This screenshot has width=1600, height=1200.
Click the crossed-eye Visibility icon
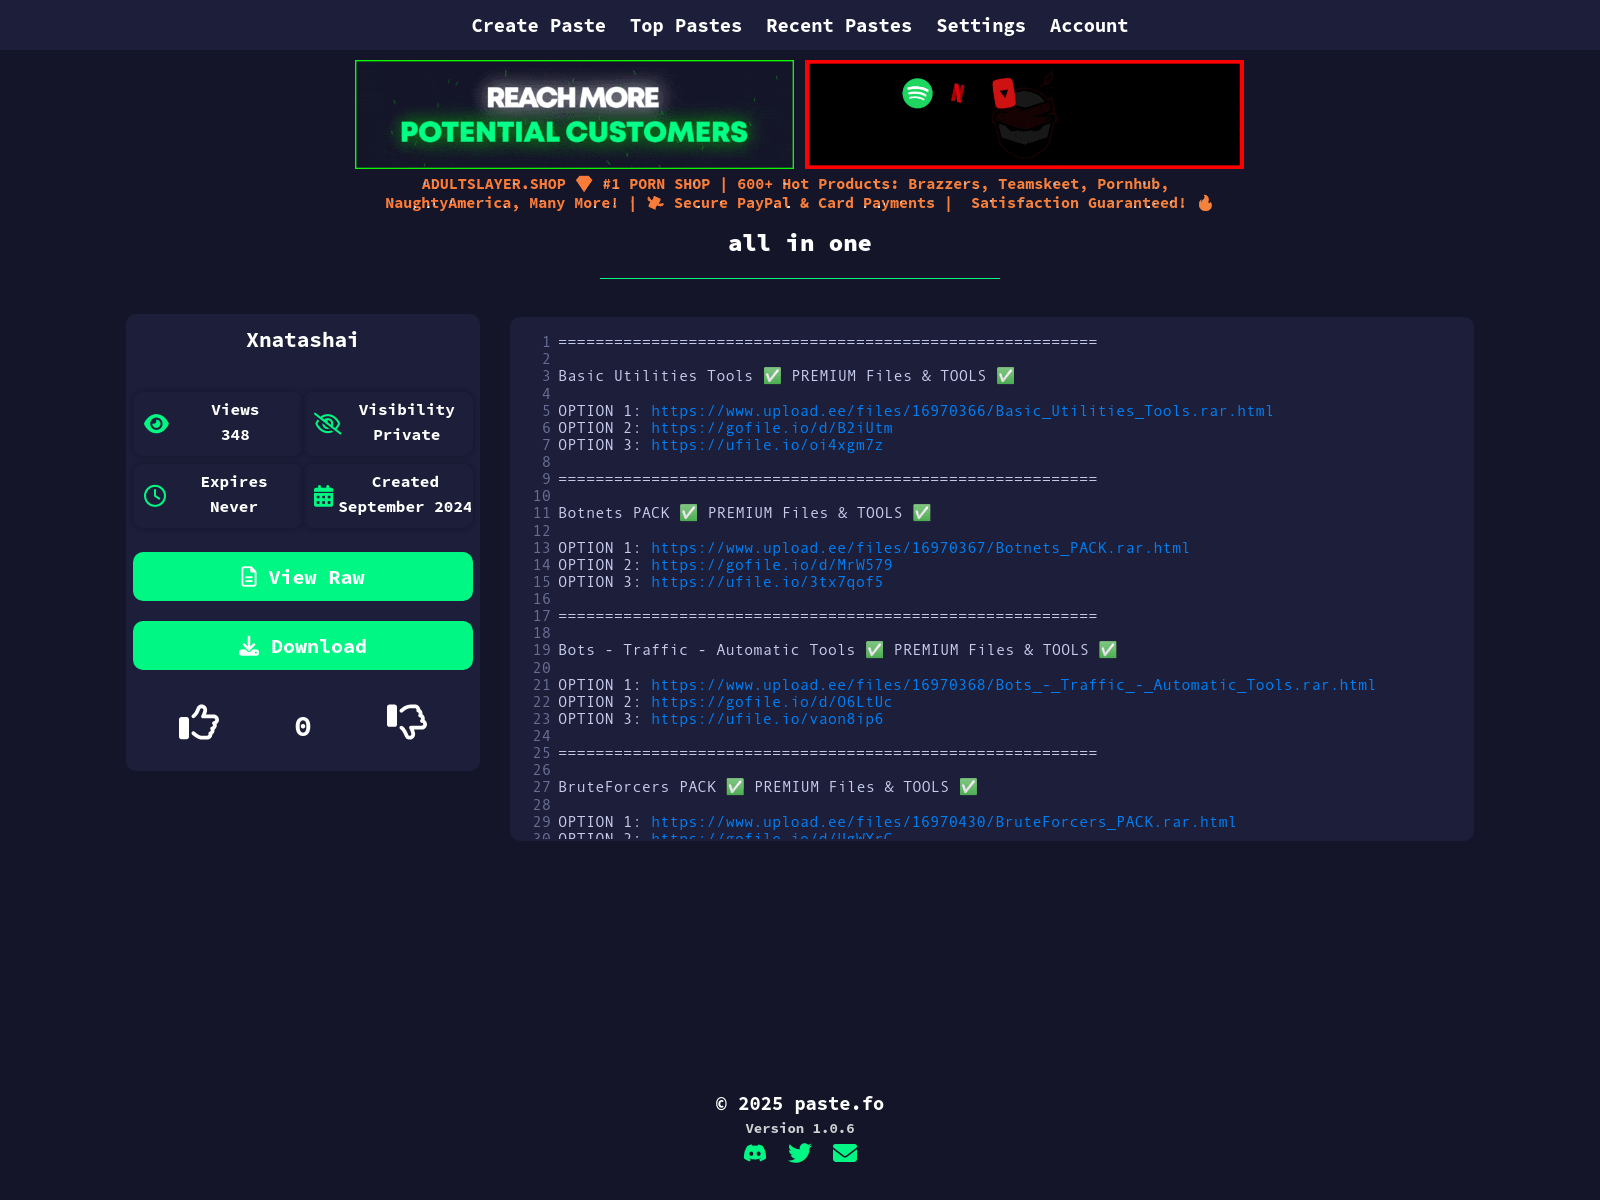(328, 424)
